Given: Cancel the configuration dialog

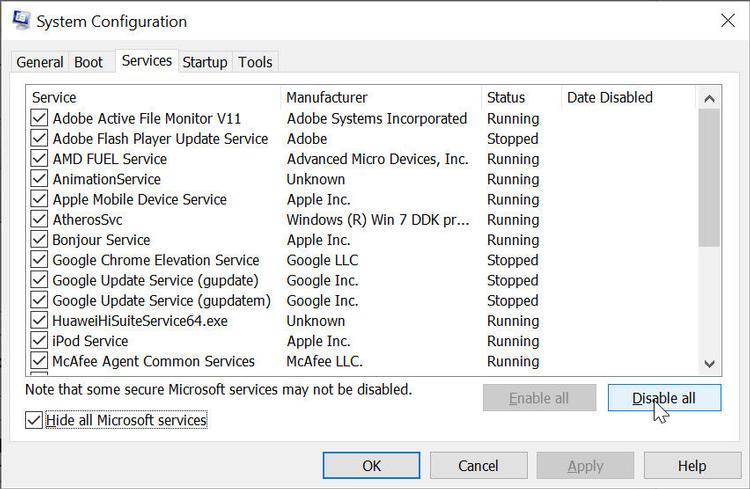Looking at the screenshot, I should [478, 465].
